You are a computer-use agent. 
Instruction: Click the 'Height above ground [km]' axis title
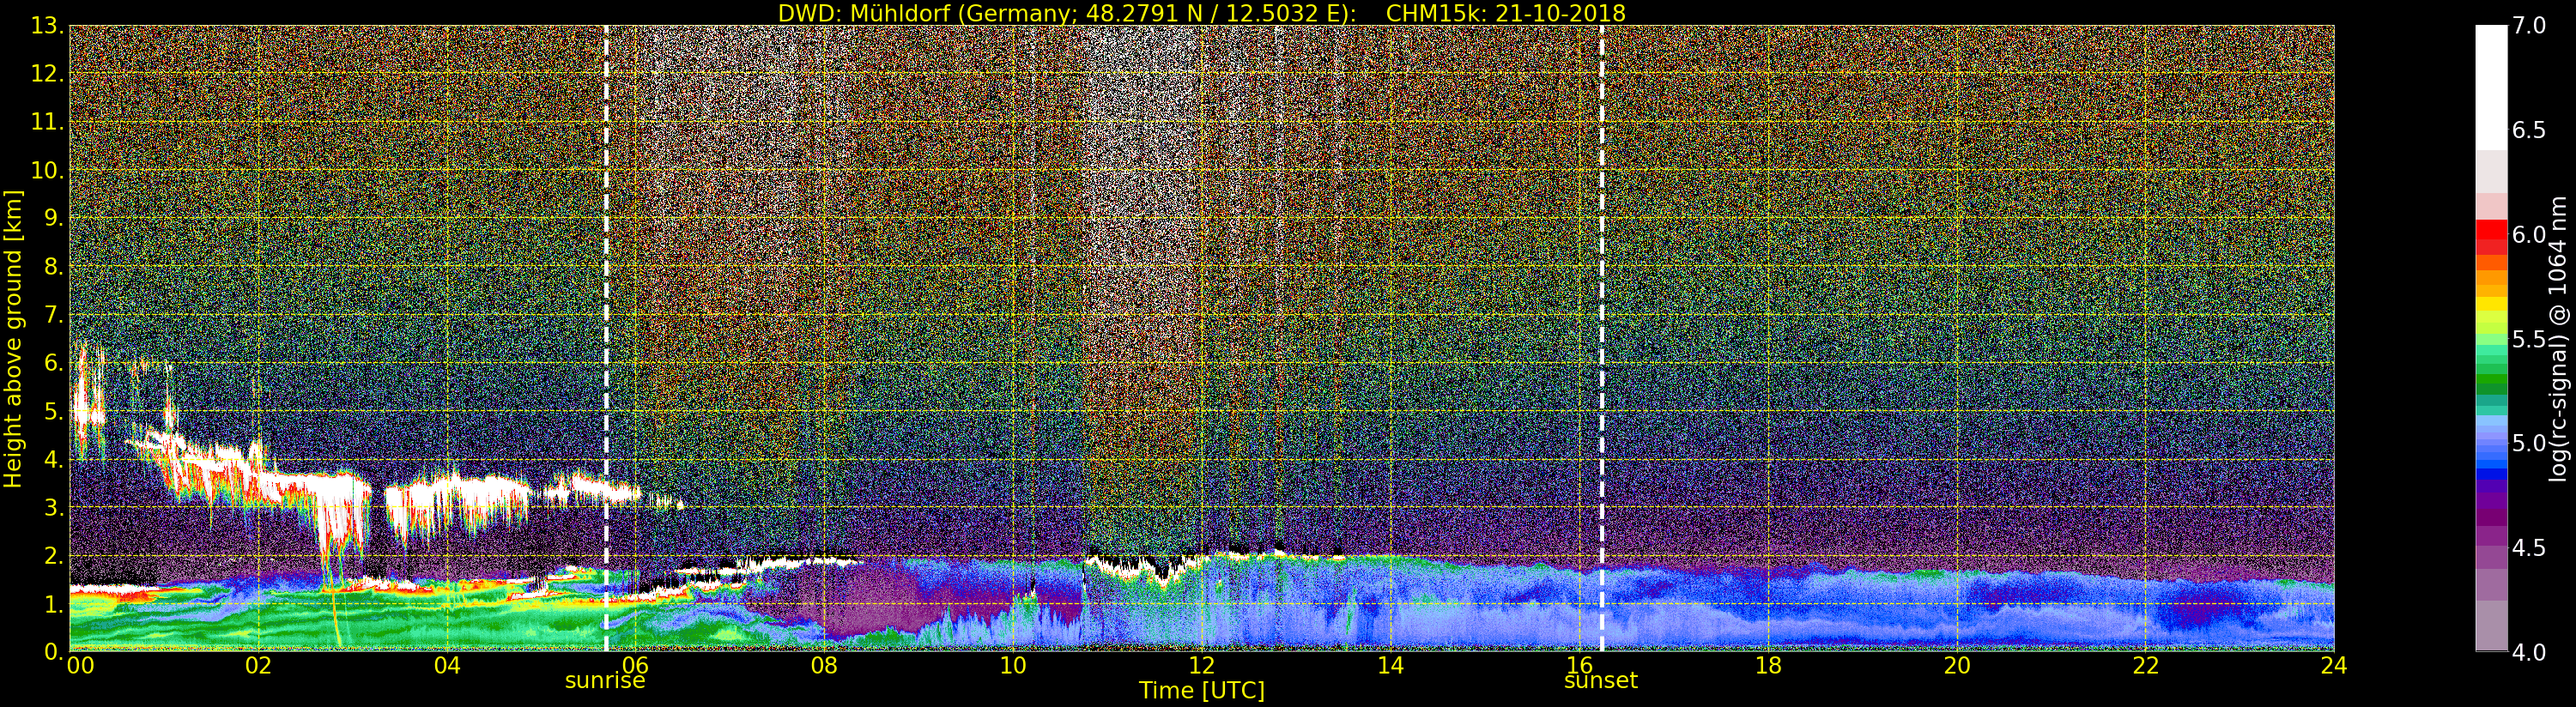tap(13, 338)
